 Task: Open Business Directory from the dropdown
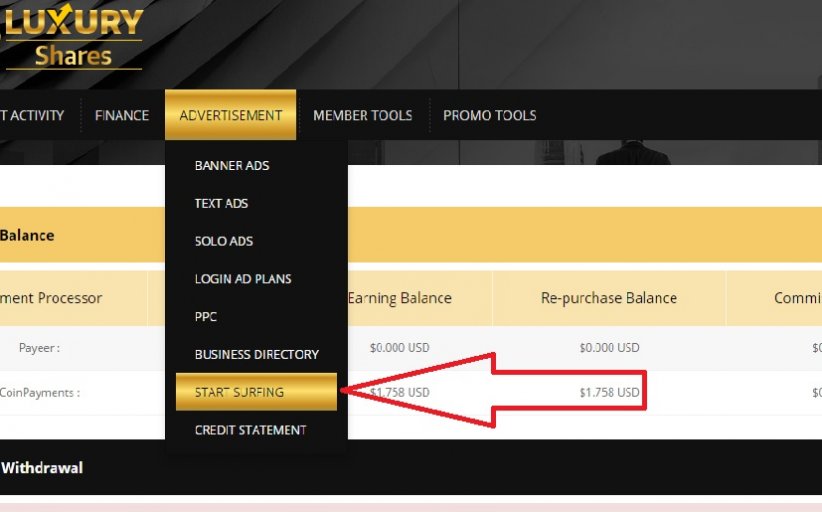(x=256, y=355)
